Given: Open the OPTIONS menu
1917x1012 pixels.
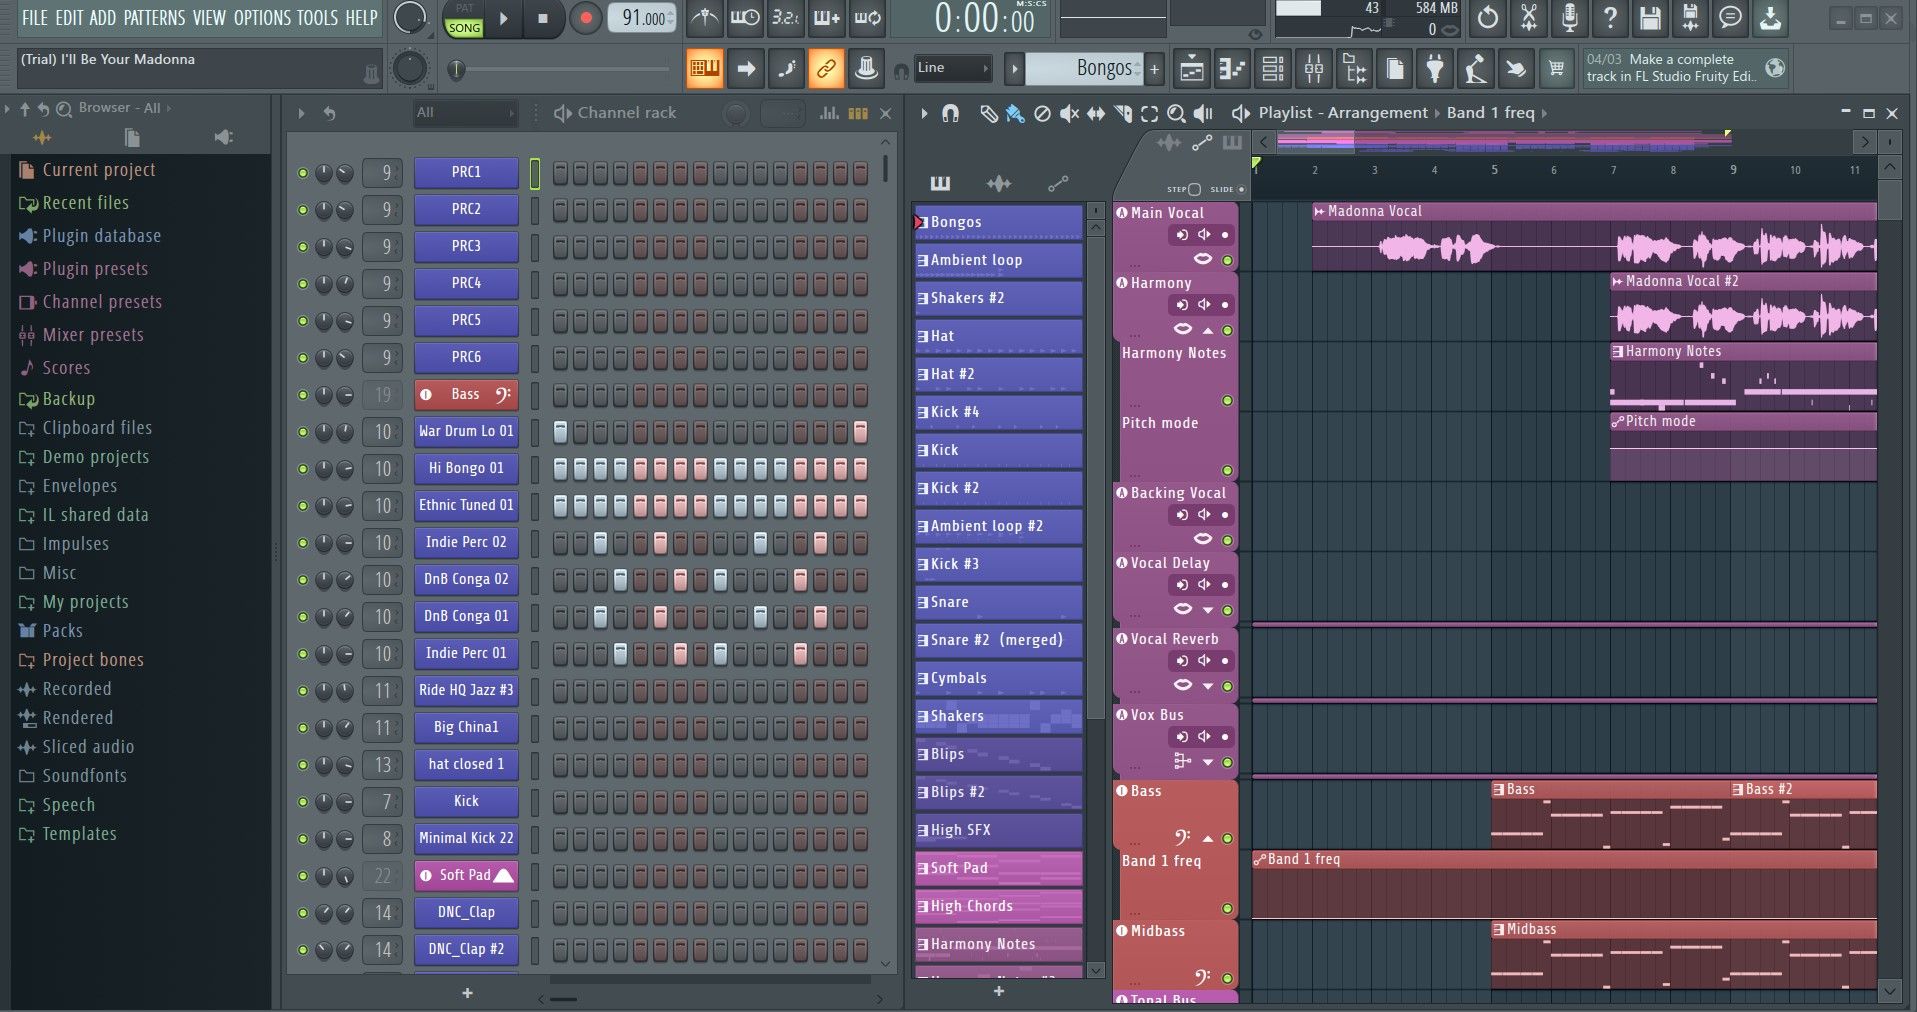Looking at the screenshot, I should [x=261, y=17].
